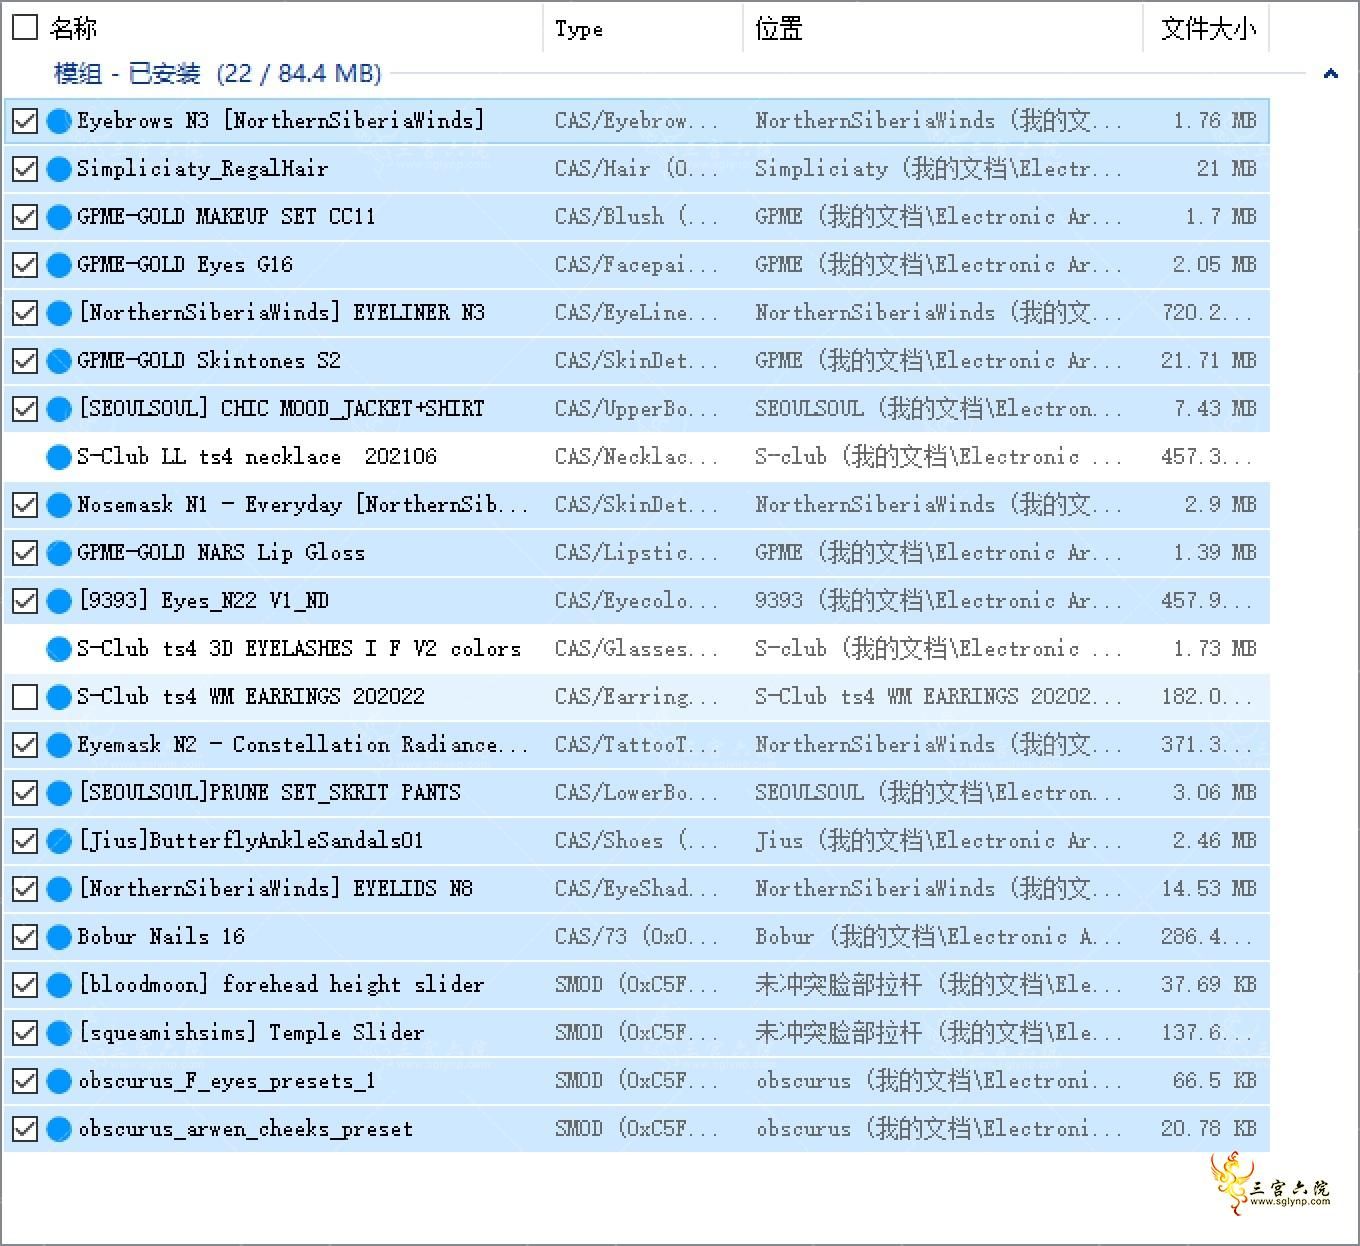Click blue icon beside Bobur Nails 16

(59, 938)
